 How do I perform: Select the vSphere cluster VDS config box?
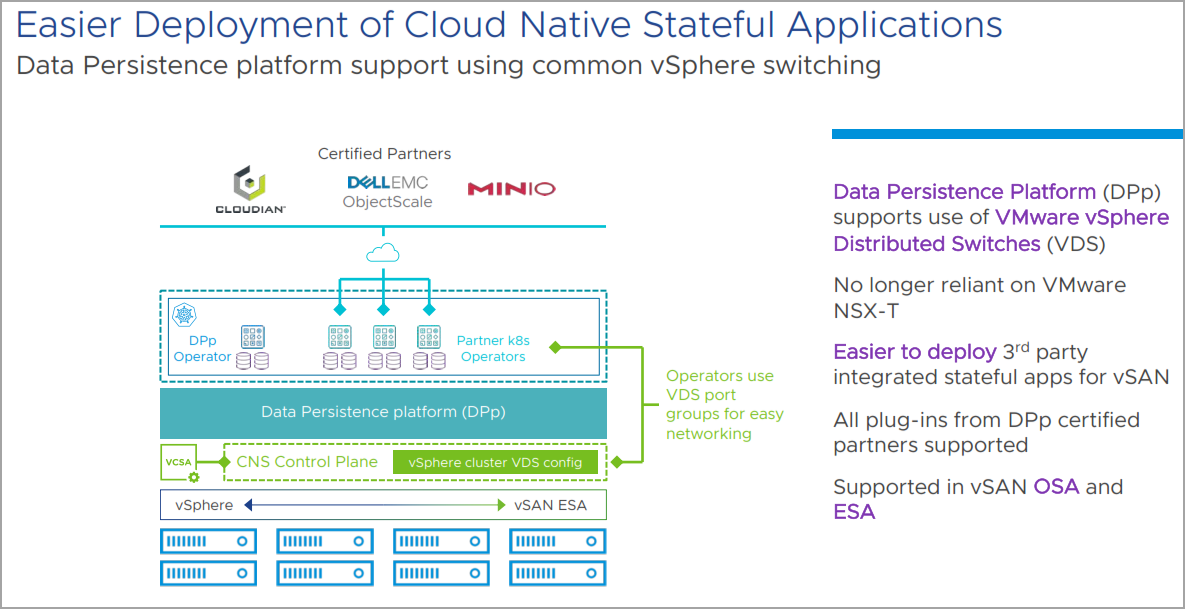tap(495, 462)
